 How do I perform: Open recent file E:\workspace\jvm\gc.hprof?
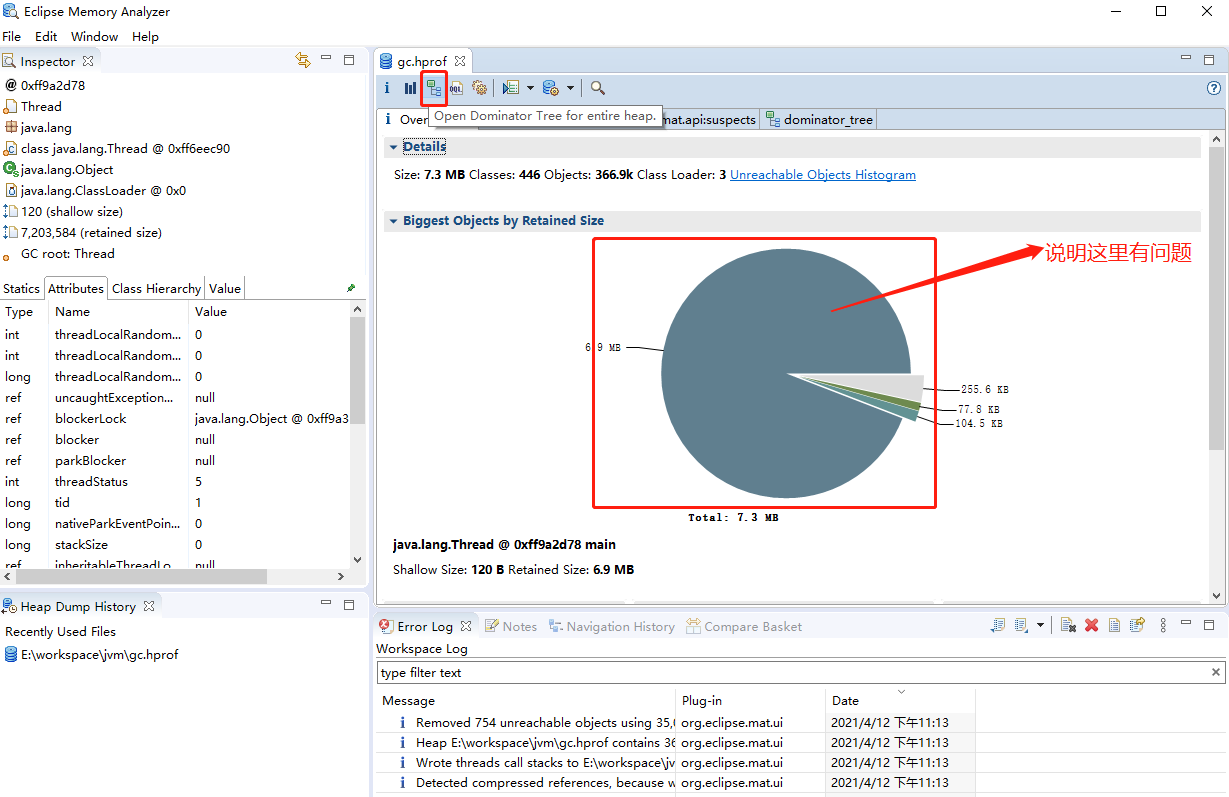91,654
